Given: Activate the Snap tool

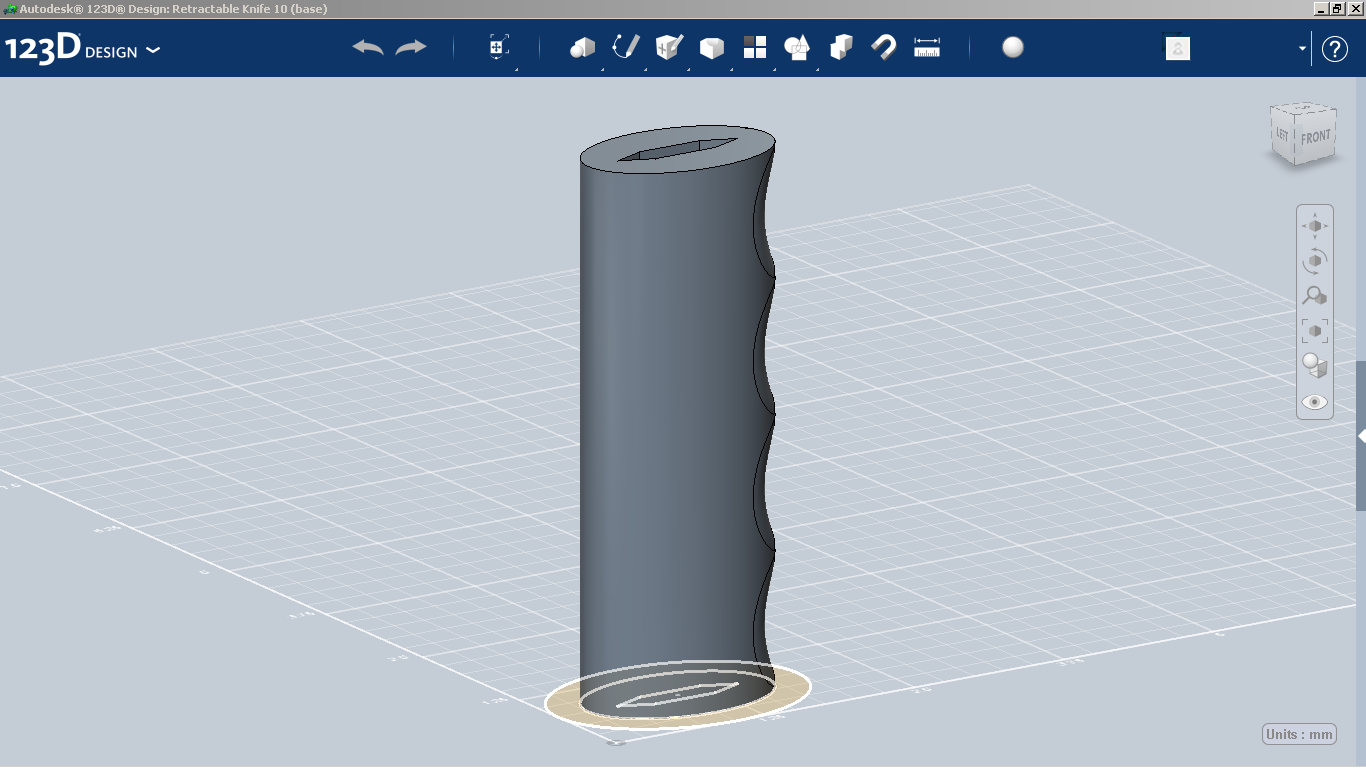Looking at the screenshot, I should [884, 47].
